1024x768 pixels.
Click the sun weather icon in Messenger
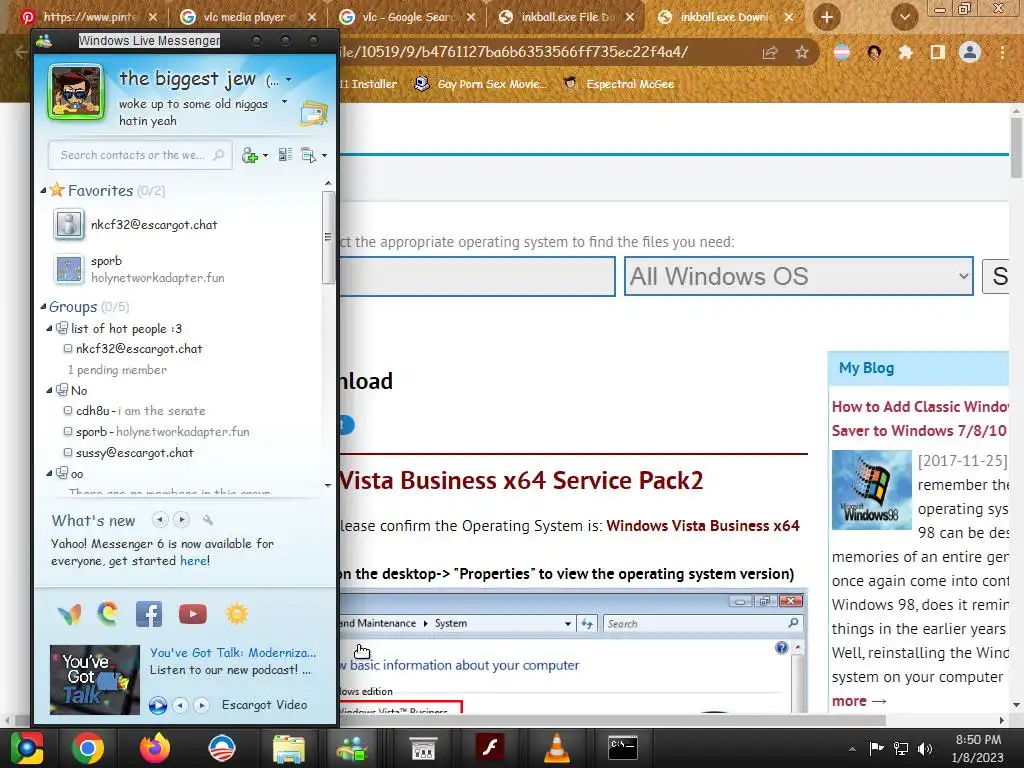tap(236, 614)
